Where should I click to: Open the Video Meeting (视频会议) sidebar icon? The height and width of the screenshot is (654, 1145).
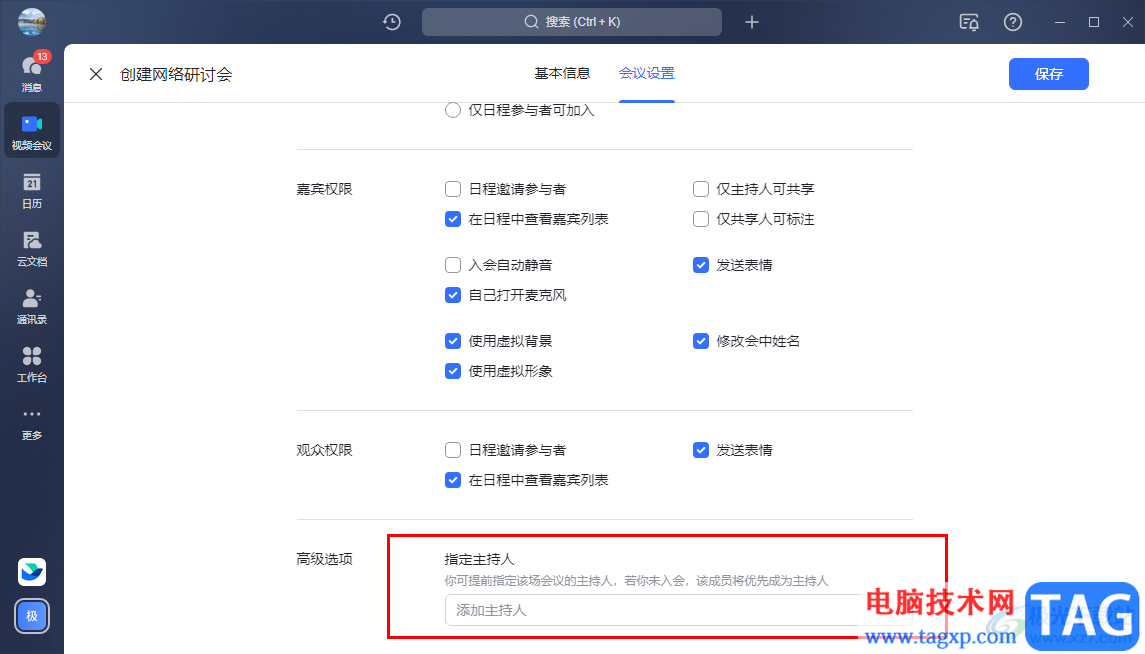click(x=31, y=131)
